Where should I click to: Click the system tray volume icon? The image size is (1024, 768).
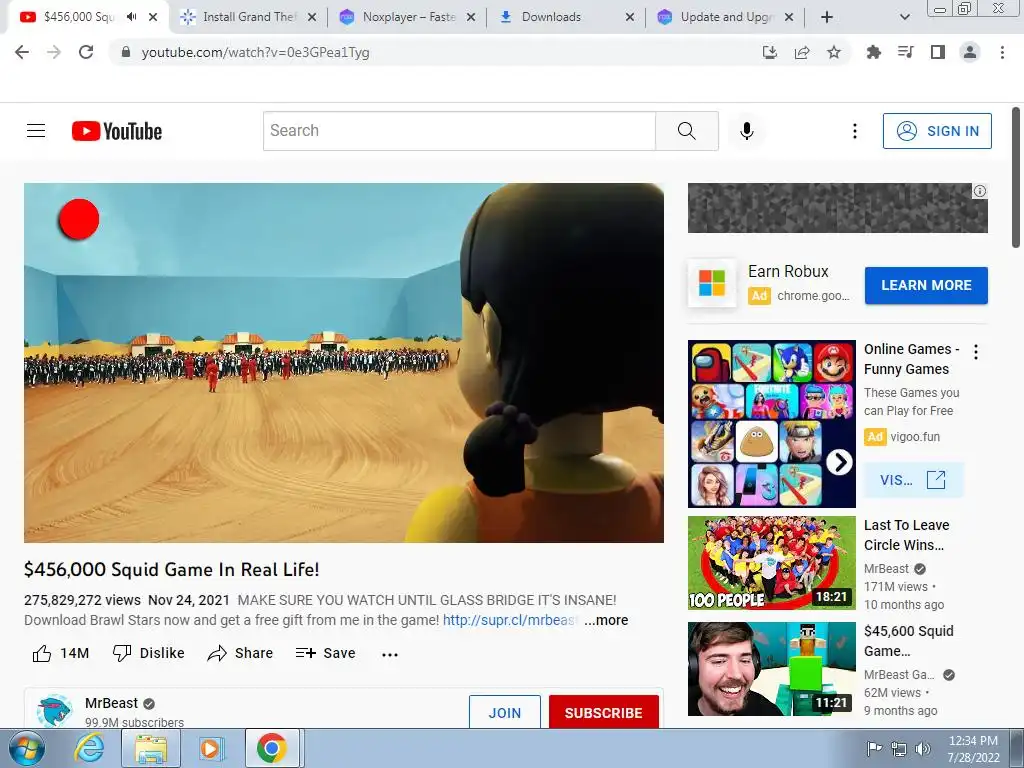923,749
